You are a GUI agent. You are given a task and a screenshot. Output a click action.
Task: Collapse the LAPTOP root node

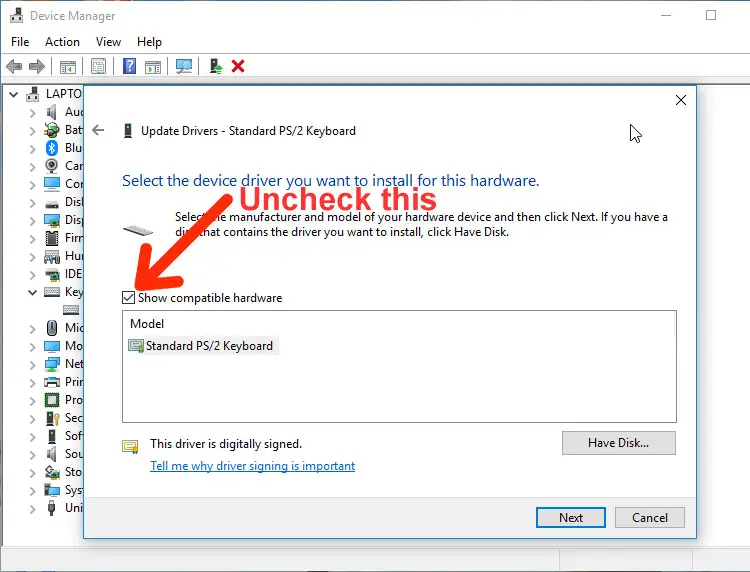coord(14,94)
